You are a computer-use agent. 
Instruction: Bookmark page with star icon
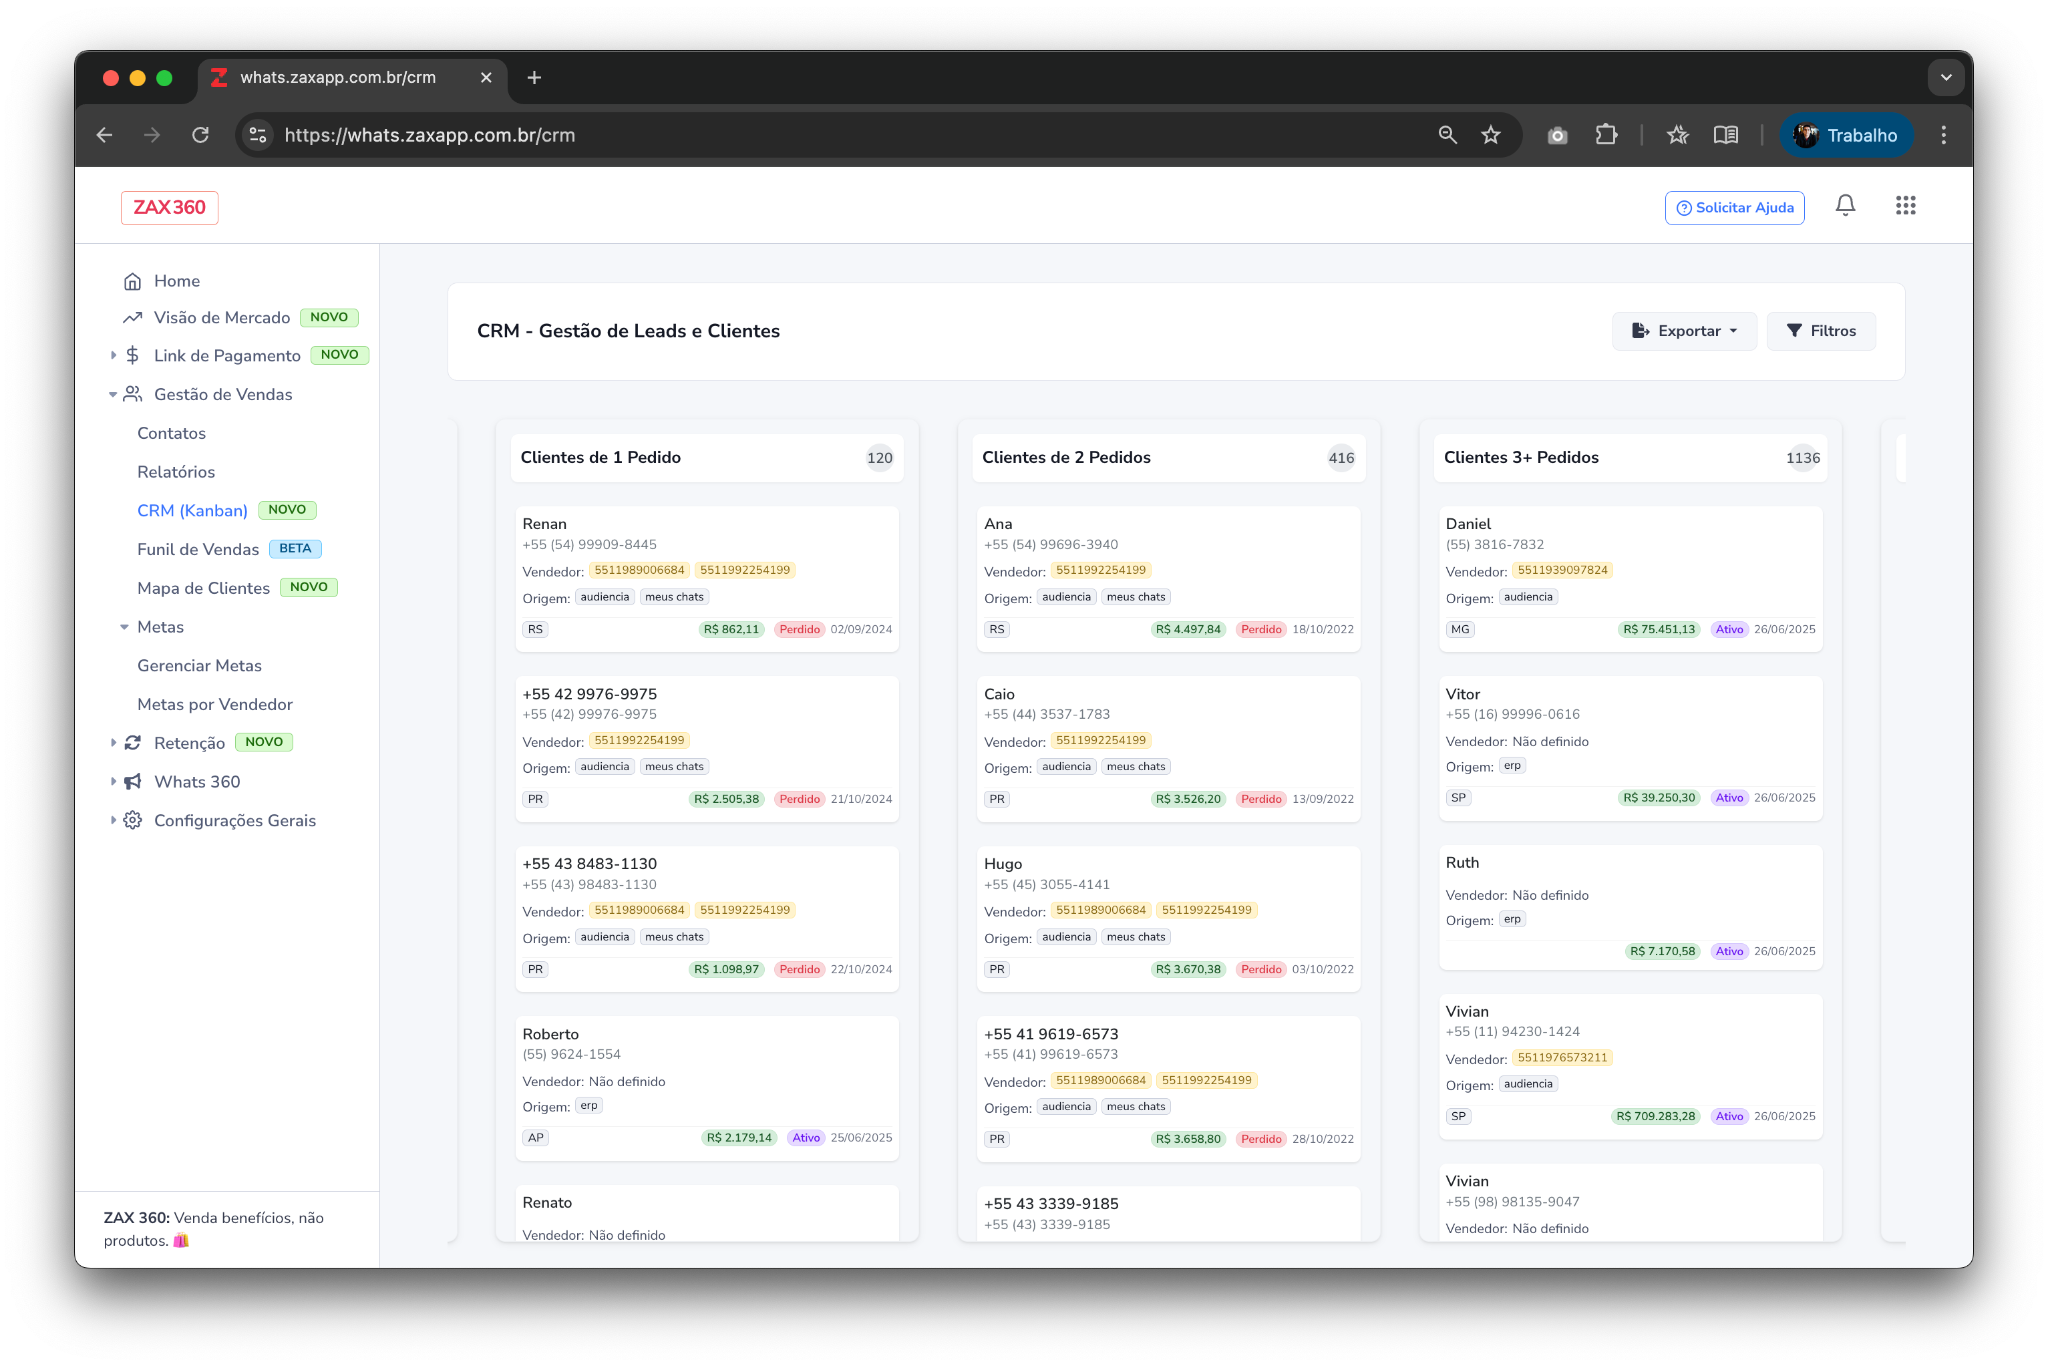(1491, 135)
